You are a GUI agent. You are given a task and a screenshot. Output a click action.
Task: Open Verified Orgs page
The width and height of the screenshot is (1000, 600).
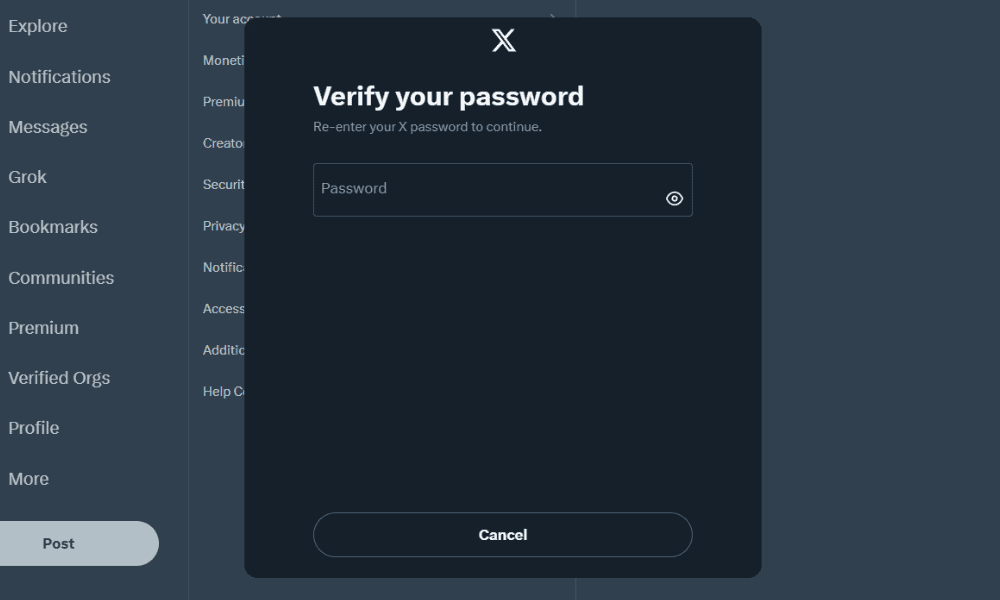[x=59, y=378]
